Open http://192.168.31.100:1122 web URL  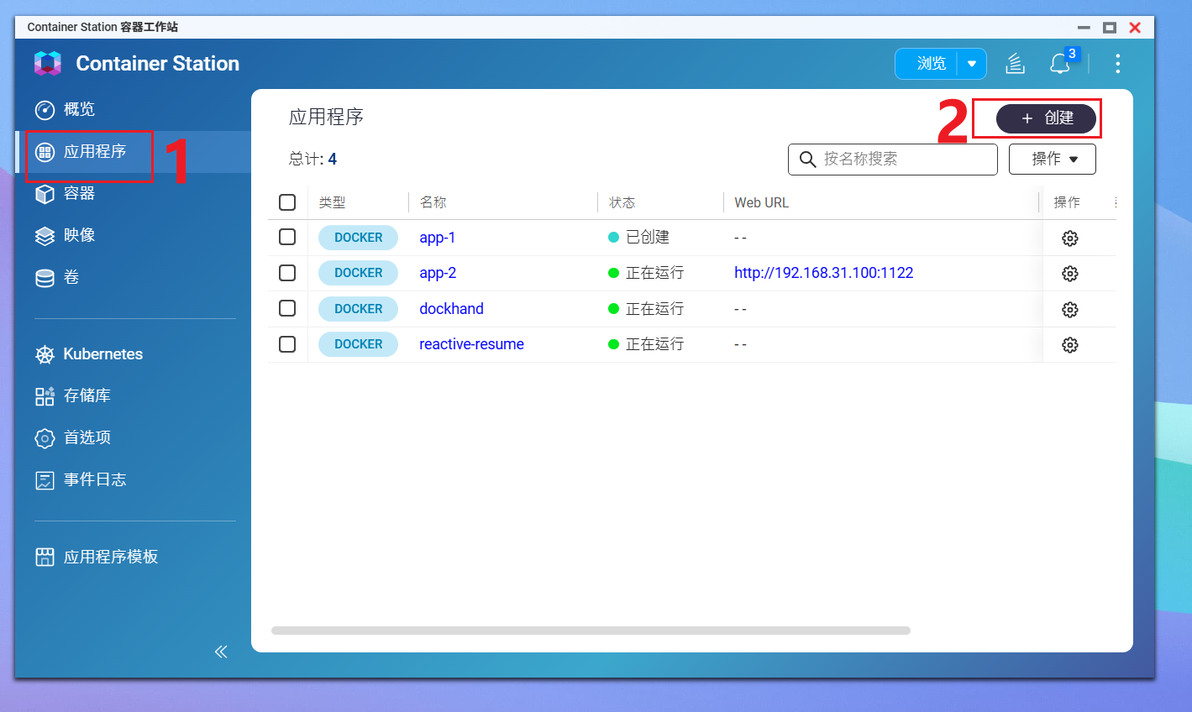(823, 273)
